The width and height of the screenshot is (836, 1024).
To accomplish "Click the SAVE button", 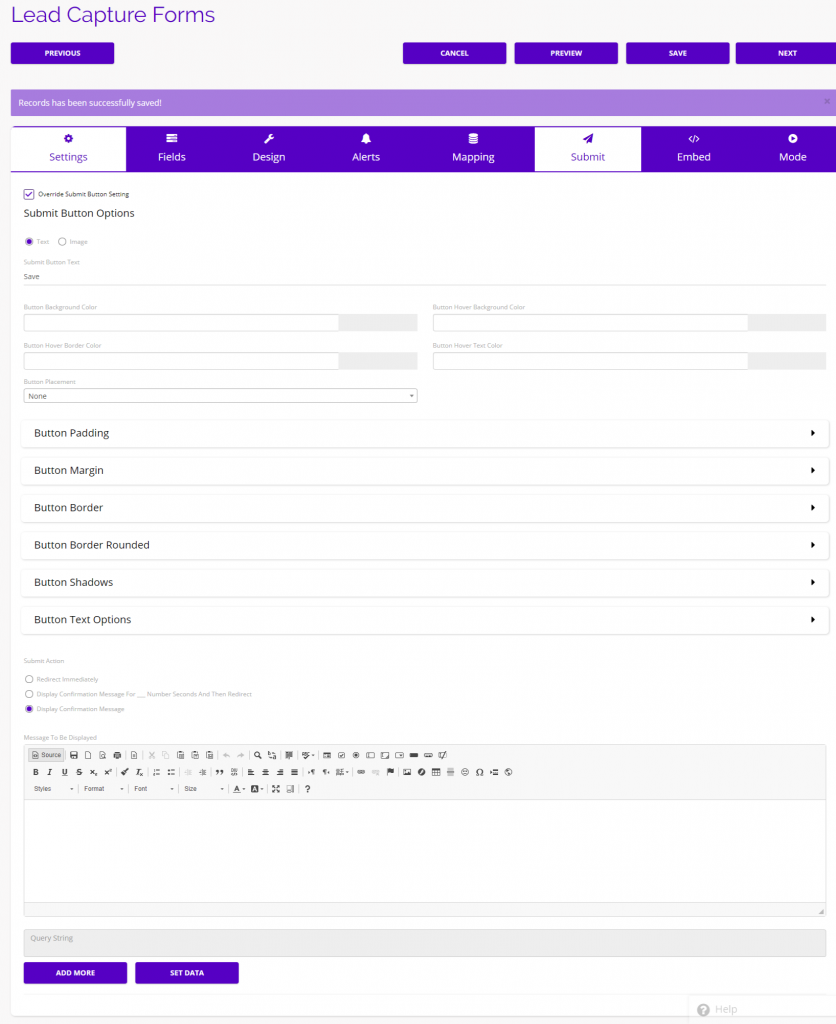I will [x=677, y=52].
